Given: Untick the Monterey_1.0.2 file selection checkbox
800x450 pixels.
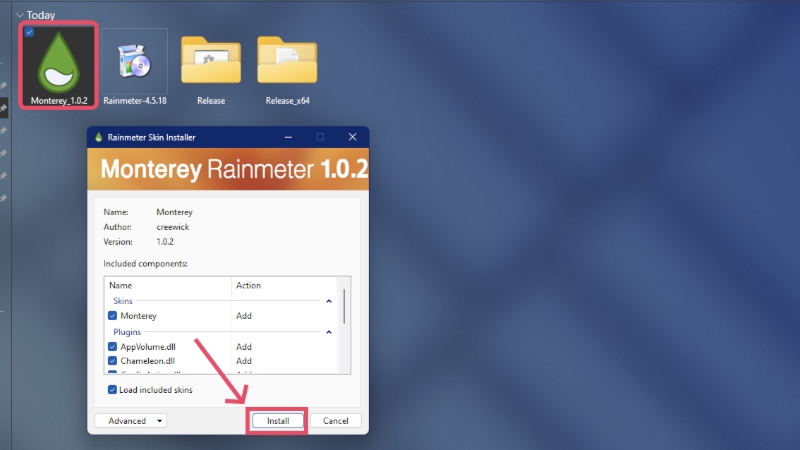Looking at the screenshot, I should pyautogui.click(x=29, y=32).
